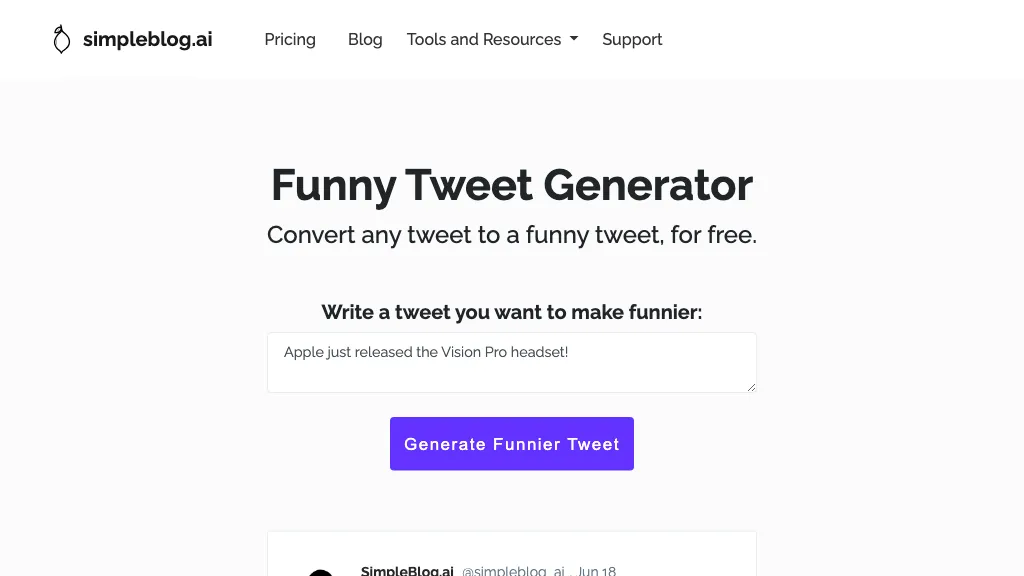Click the 'Apple just released' text in textarea
The width and height of the screenshot is (1024, 576).
tap(426, 352)
